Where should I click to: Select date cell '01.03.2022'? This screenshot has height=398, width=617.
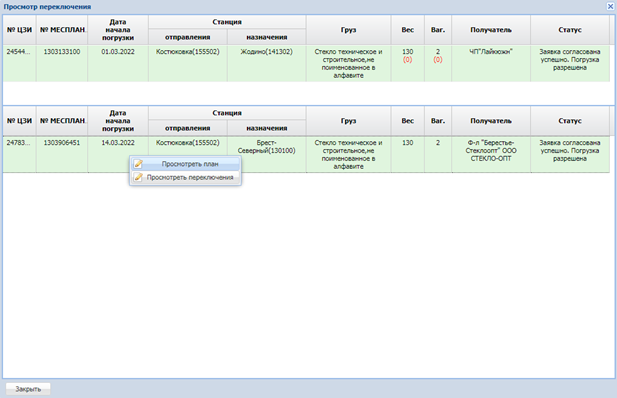coord(118,63)
